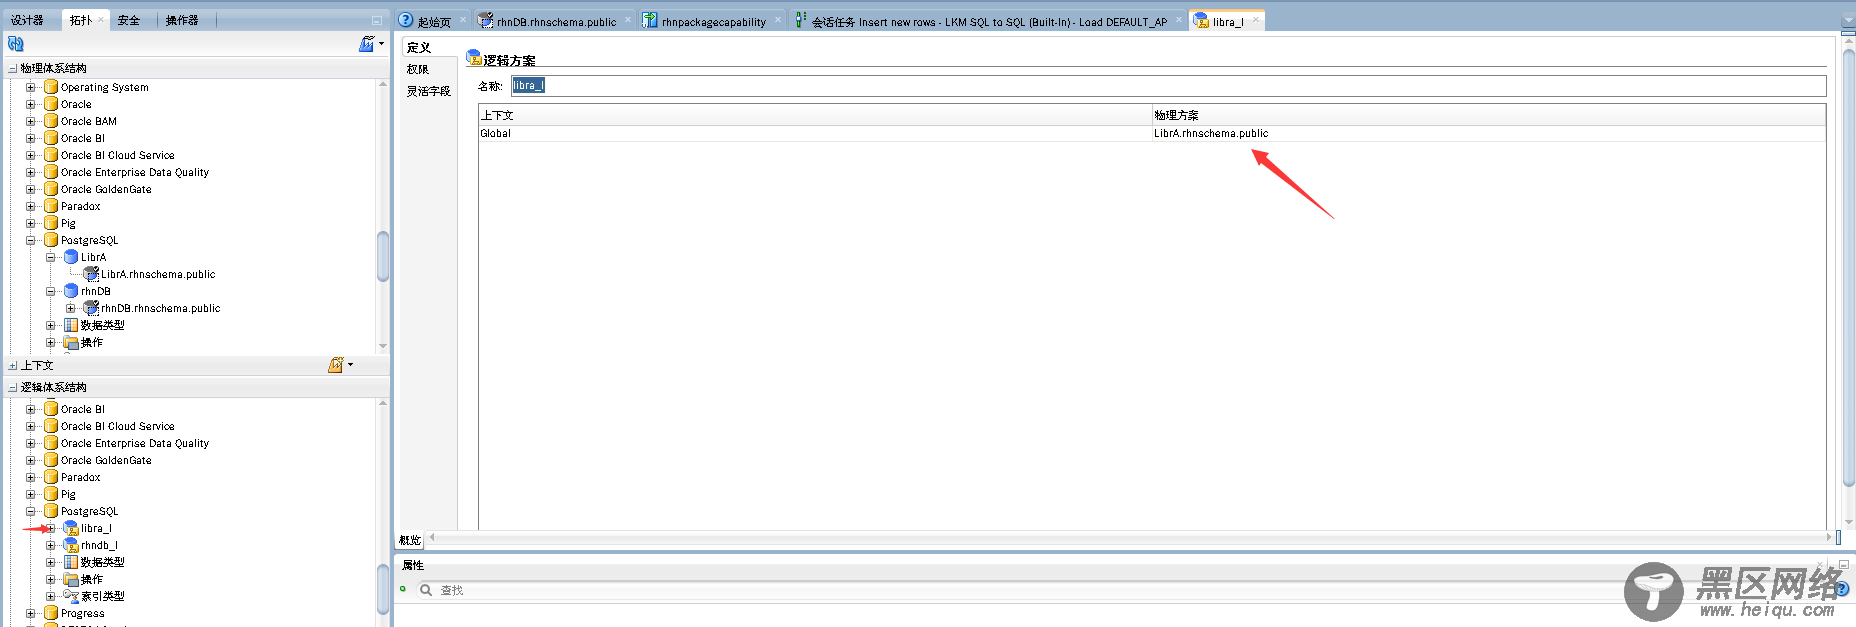Click the 操作 icon in logical architecture
The image size is (1856, 627).
[71, 579]
